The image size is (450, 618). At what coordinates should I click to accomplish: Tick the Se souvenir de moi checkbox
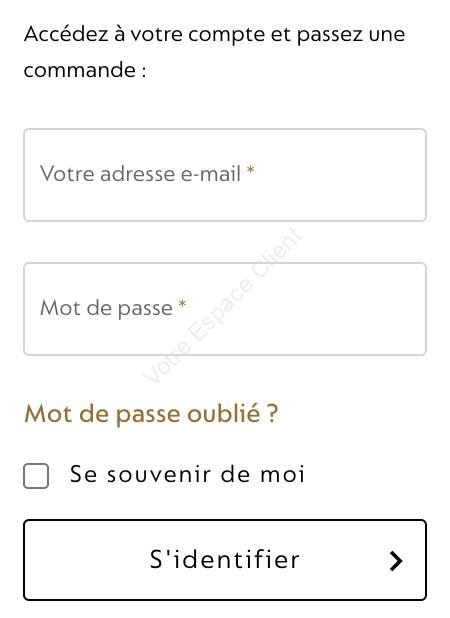click(36, 476)
